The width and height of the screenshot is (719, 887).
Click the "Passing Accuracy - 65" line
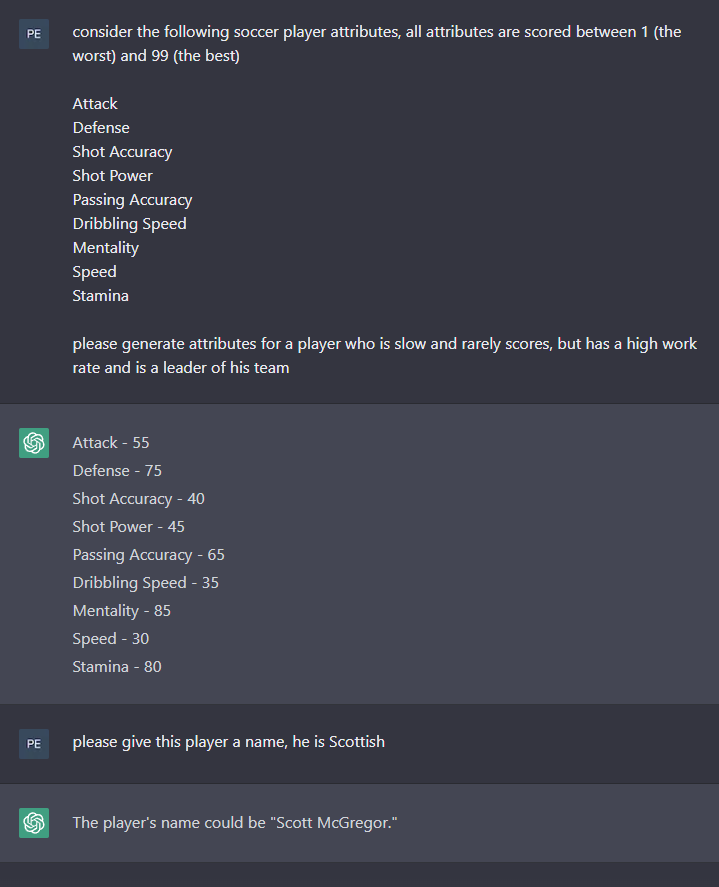[x=148, y=555]
